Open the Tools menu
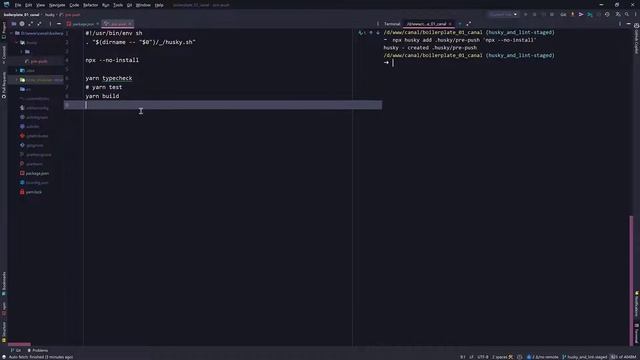Screen dimensions: 640x360 coord(118,5)
